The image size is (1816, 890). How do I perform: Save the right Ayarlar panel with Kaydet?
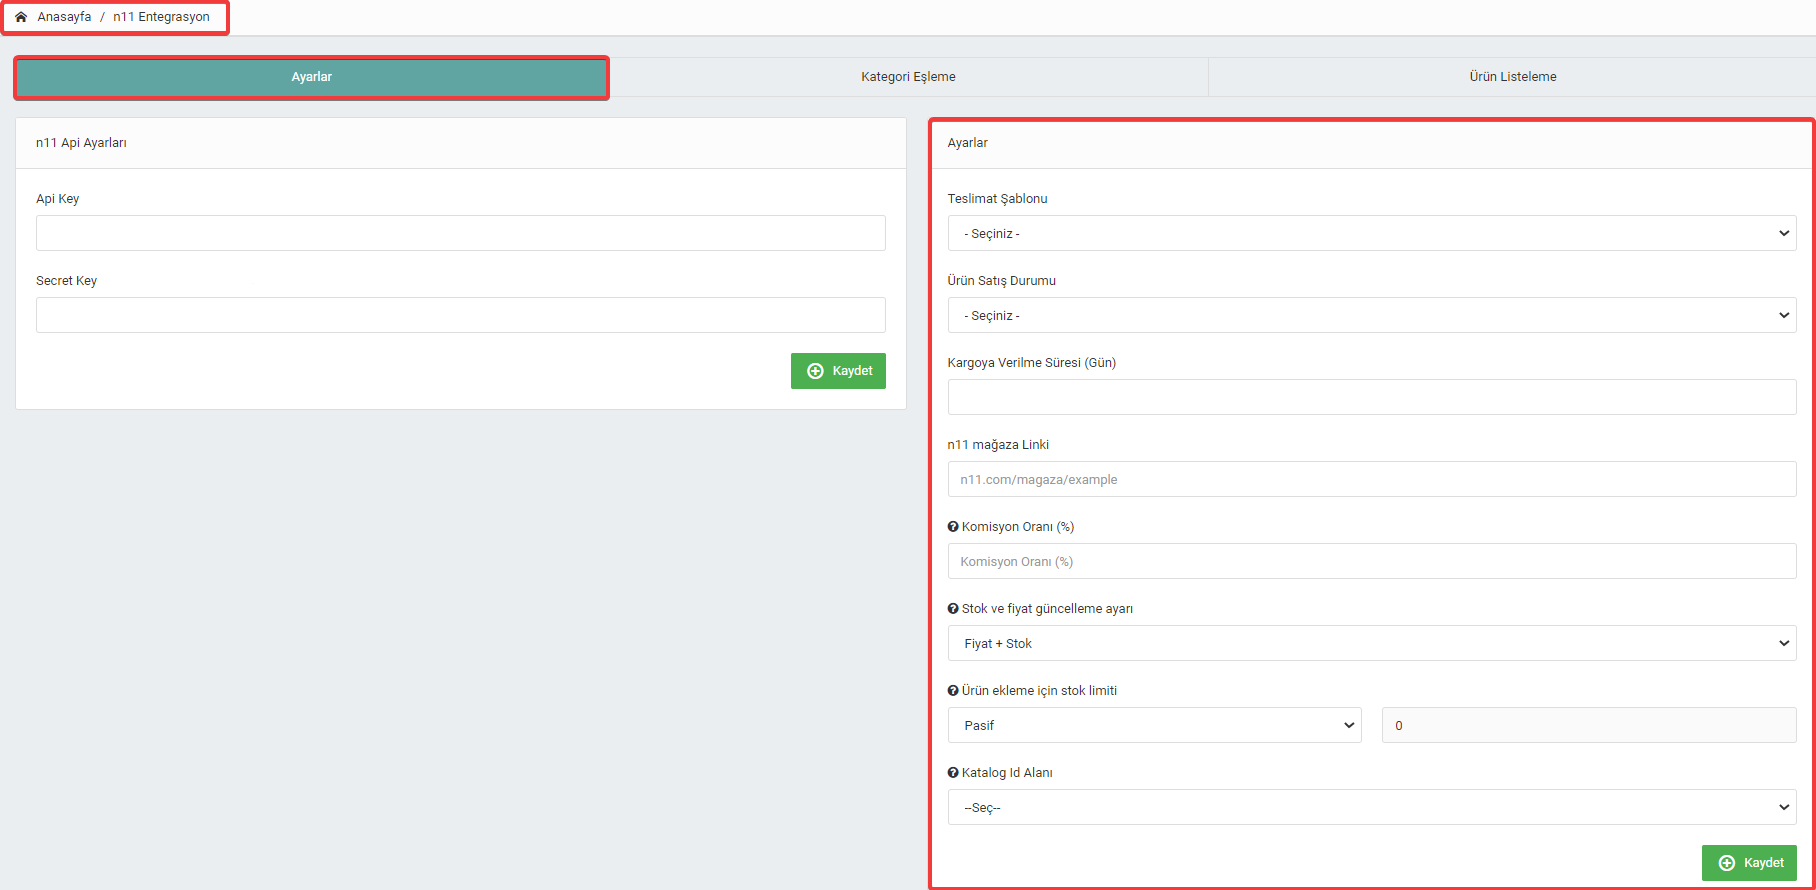1749,863
